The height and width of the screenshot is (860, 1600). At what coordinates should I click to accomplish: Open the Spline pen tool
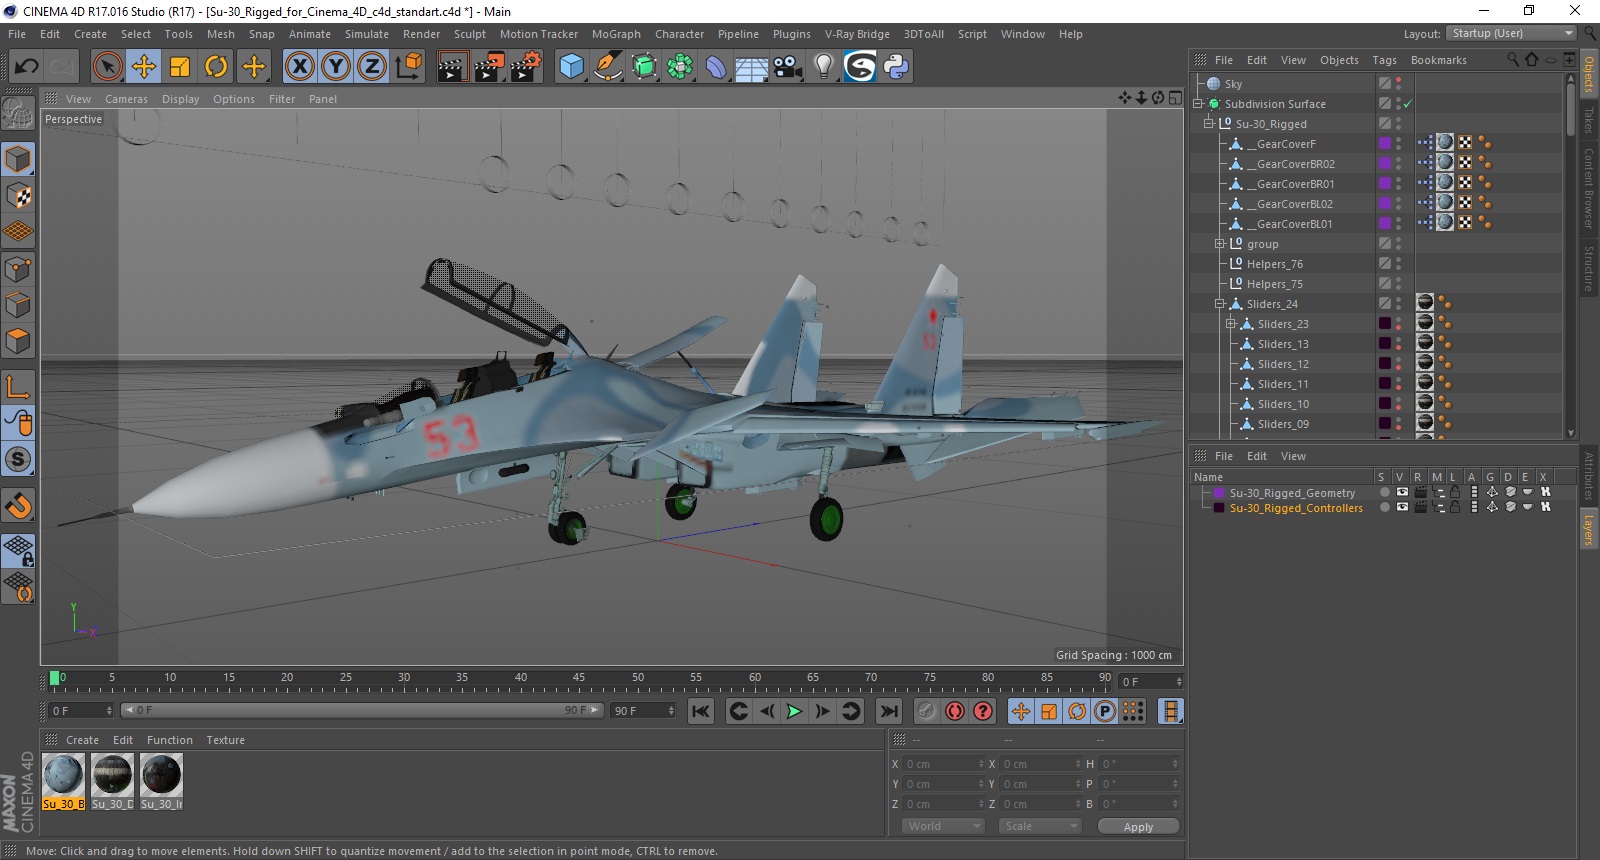coord(607,67)
